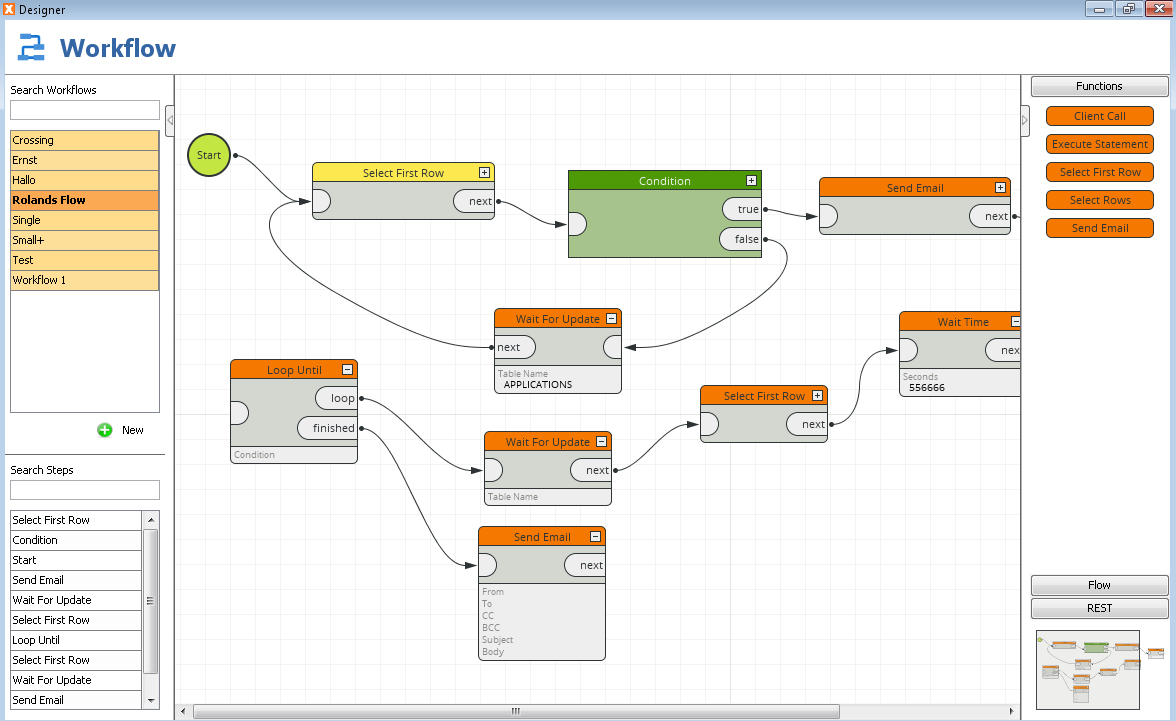The width and height of the screenshot is (1176, 721).
Task: Select the Test workflow
Action: pos(85,260)
